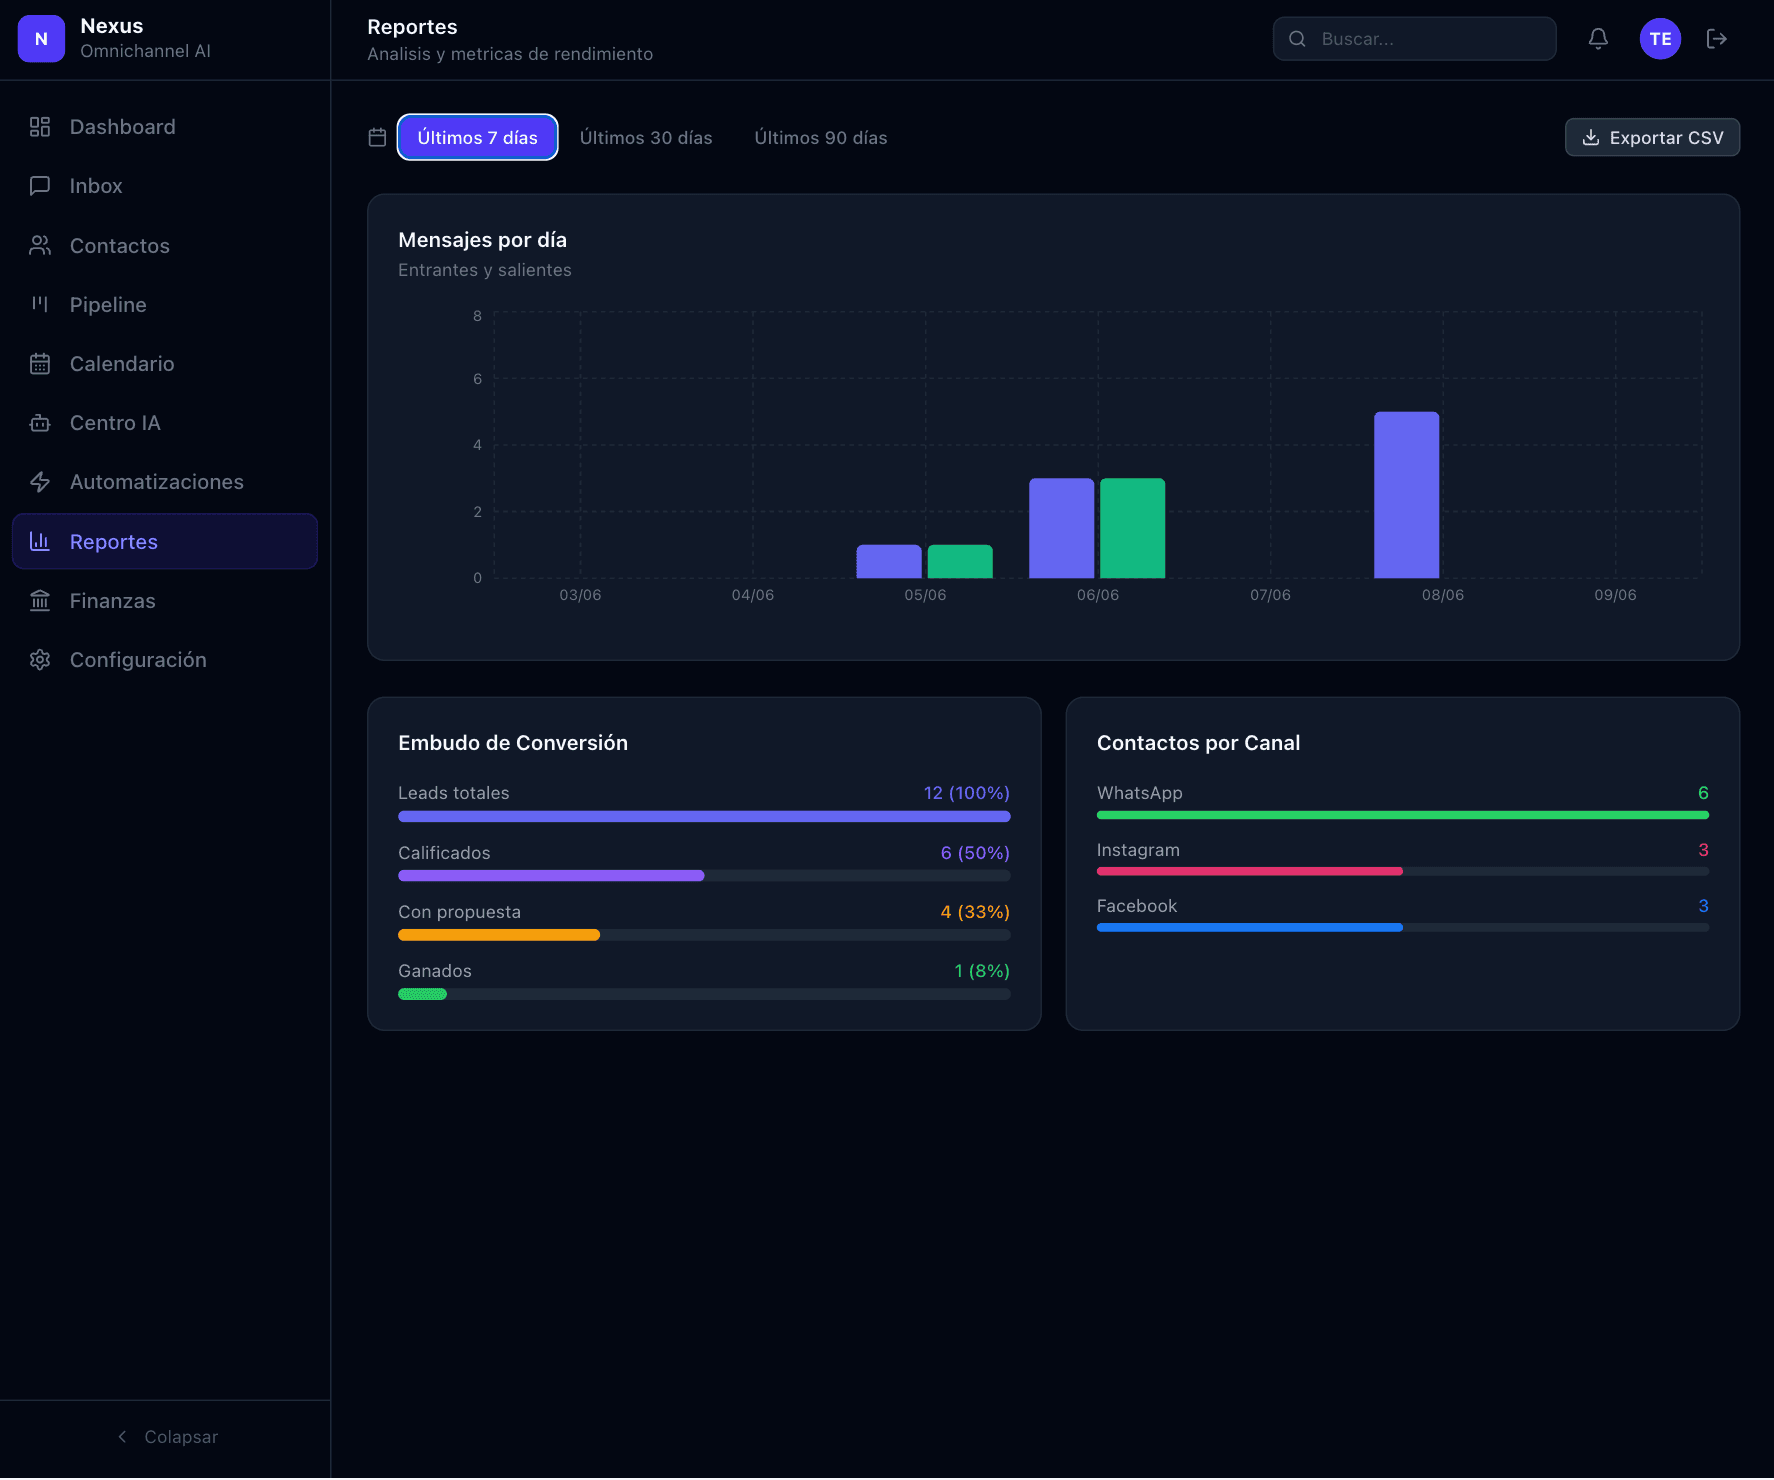Click the '4 (33%)' value

975,912
